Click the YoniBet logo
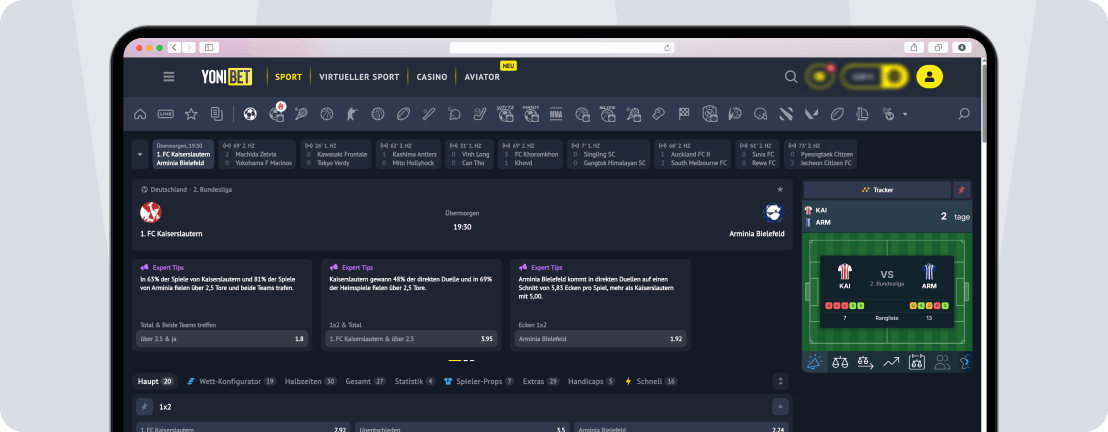Screen dimensions: 1108x432 pyautogui.click(x=226, y=76)
